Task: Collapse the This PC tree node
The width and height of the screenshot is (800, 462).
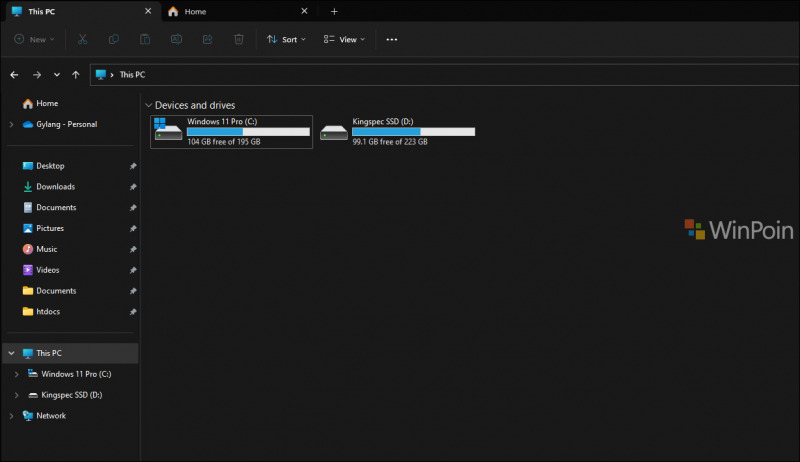Action: [11, 353]
